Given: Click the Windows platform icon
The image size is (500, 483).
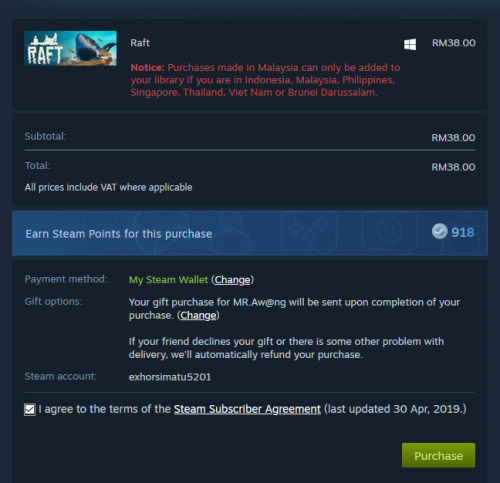Looking at the screenshot, I should 410,44.
